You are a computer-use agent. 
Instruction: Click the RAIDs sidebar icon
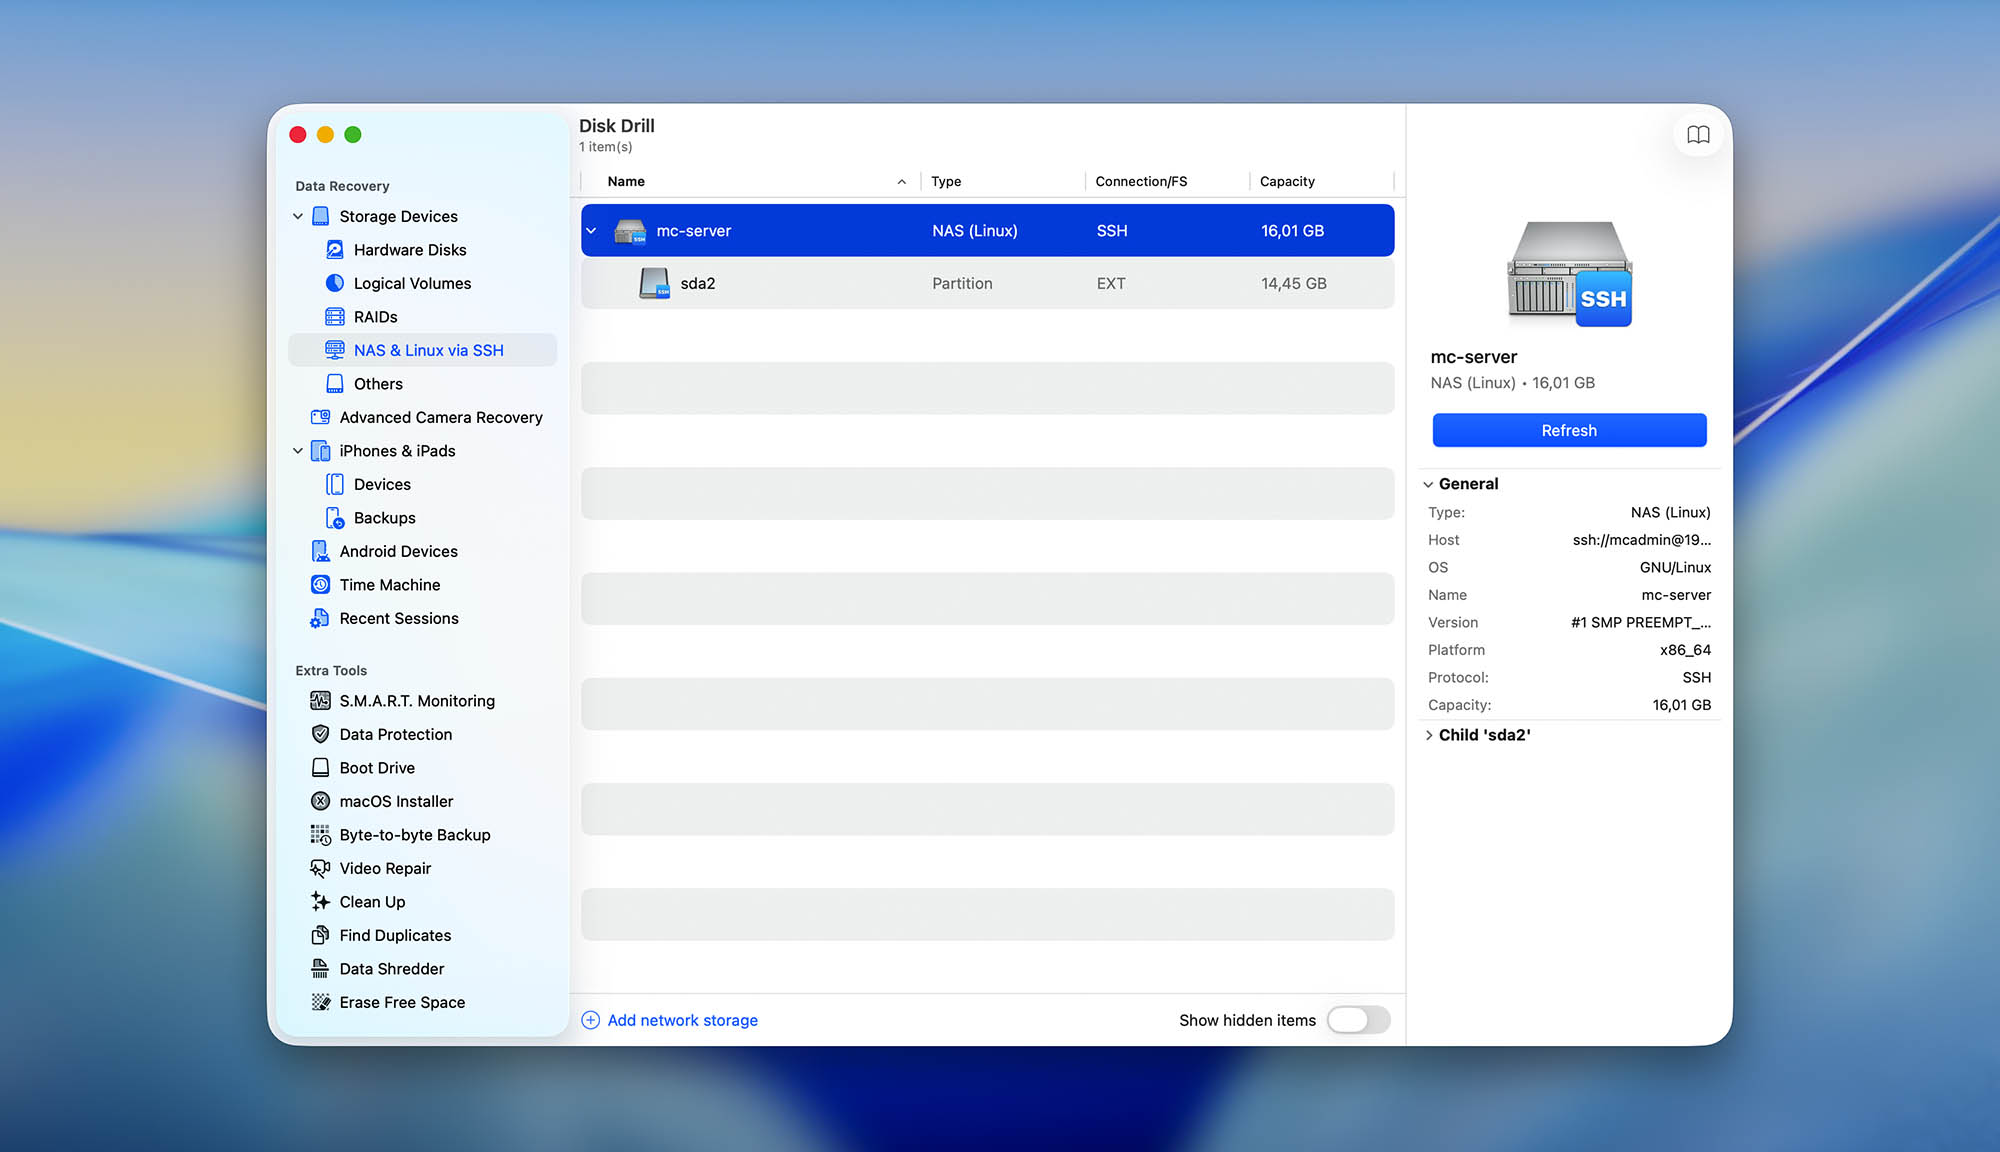point(334,316)
